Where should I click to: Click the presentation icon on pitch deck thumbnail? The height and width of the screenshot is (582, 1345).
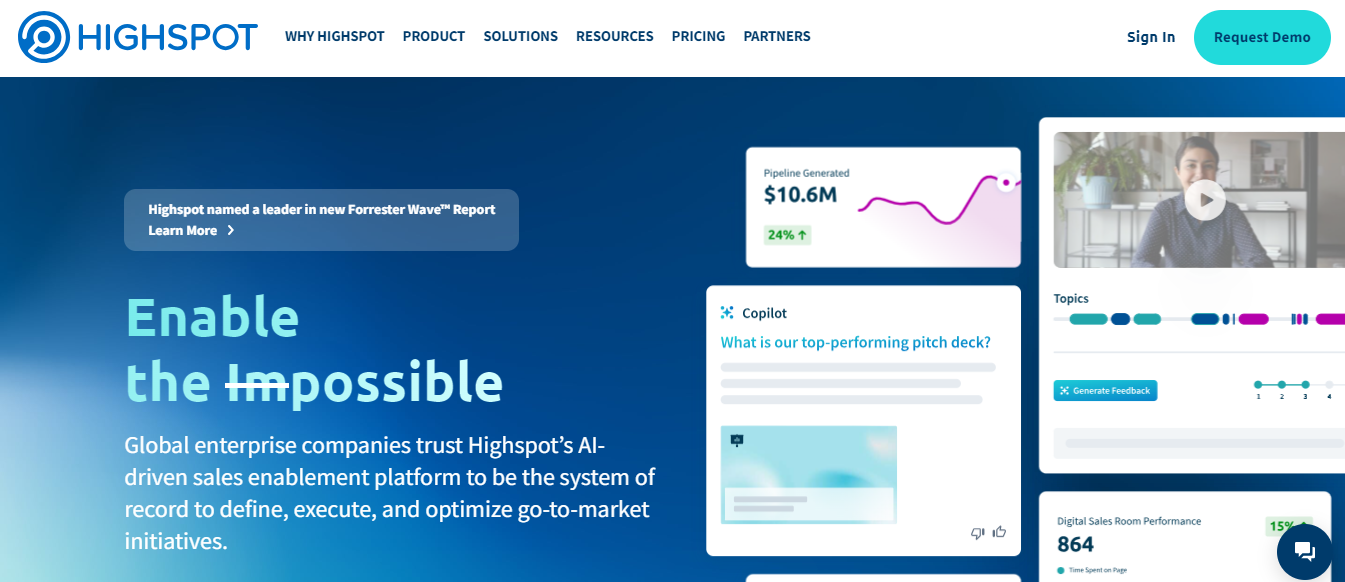(x=737, y=440)
